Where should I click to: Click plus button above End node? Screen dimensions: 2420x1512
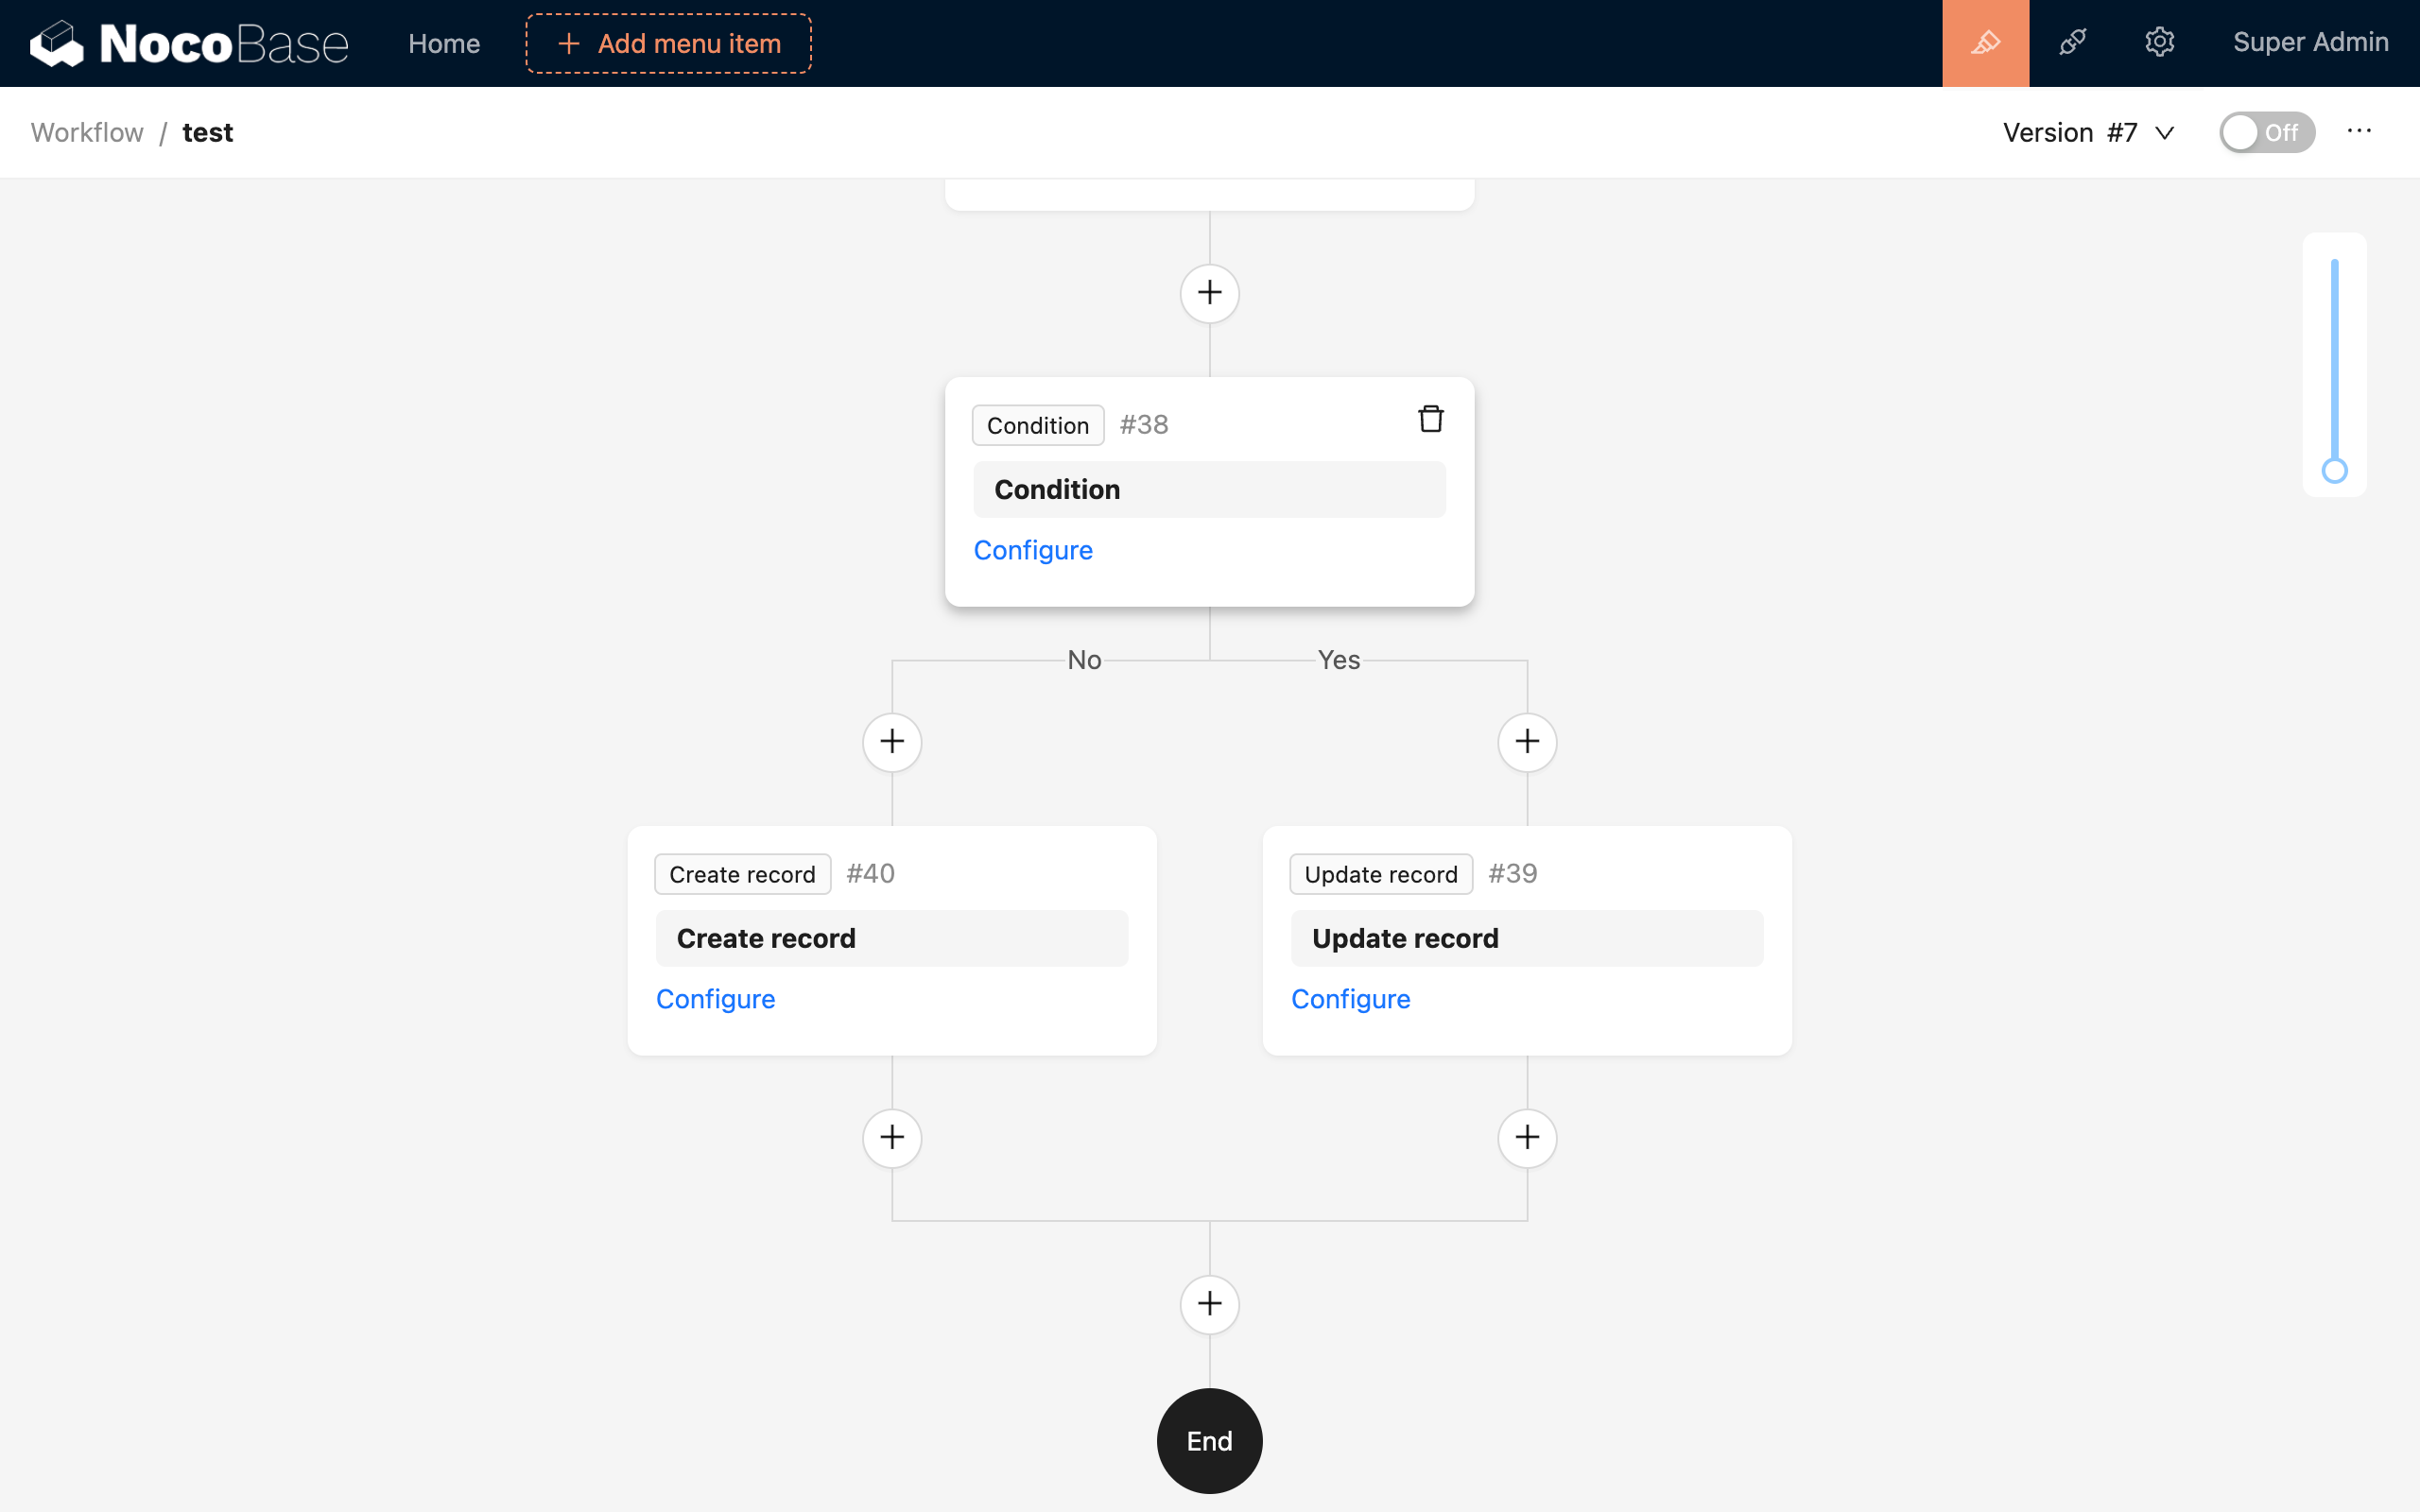1209,1304
